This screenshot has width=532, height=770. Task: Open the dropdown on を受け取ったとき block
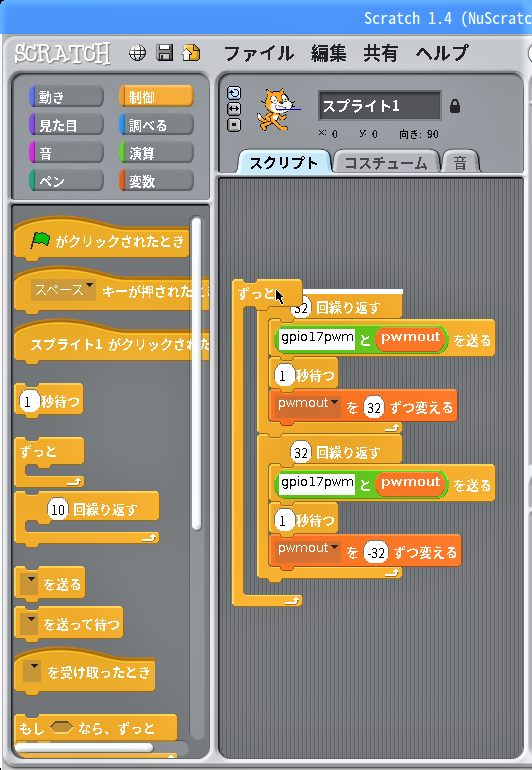coord(32,672)
